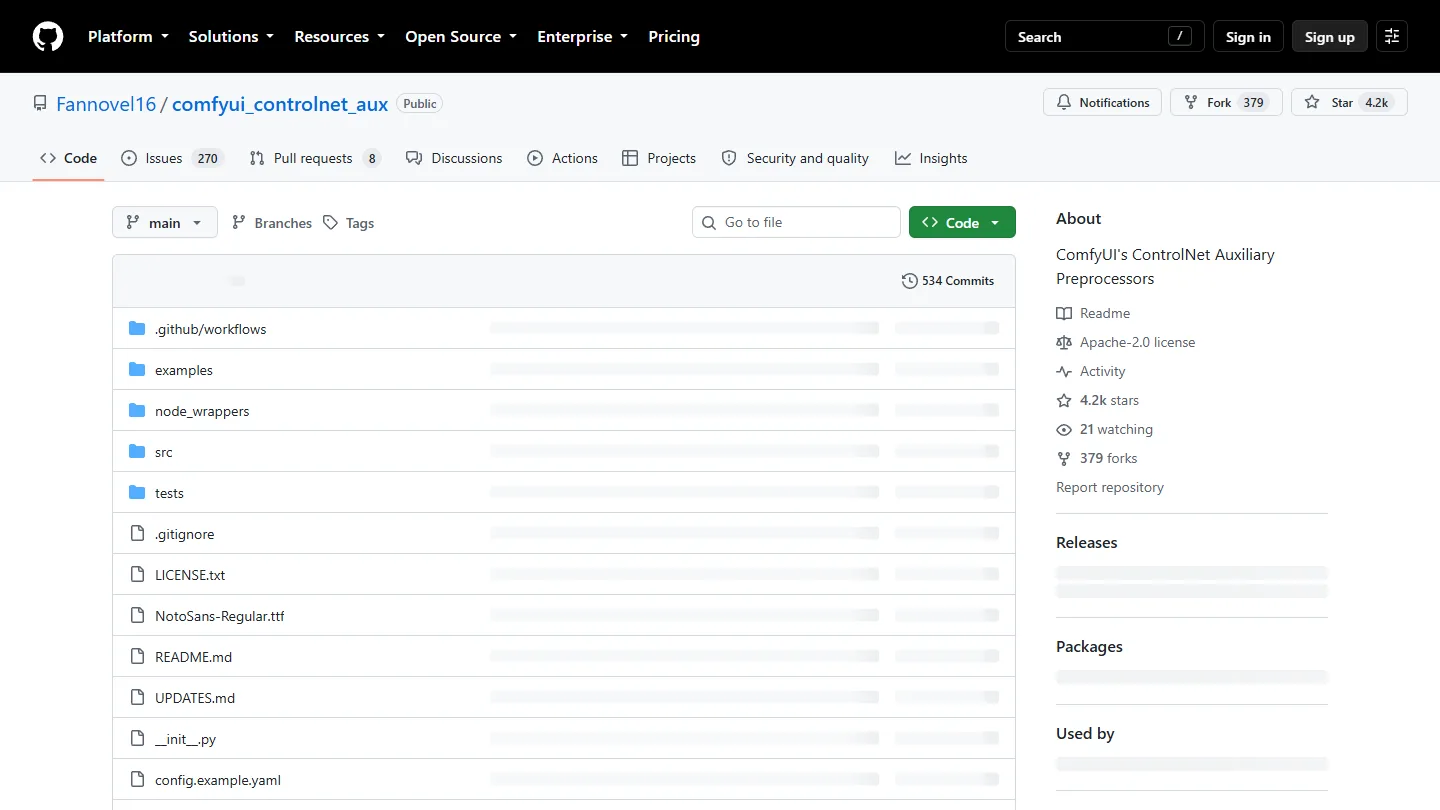Open config.example.yaml file
1440x810 pixels.
click(x=218, y=780)
